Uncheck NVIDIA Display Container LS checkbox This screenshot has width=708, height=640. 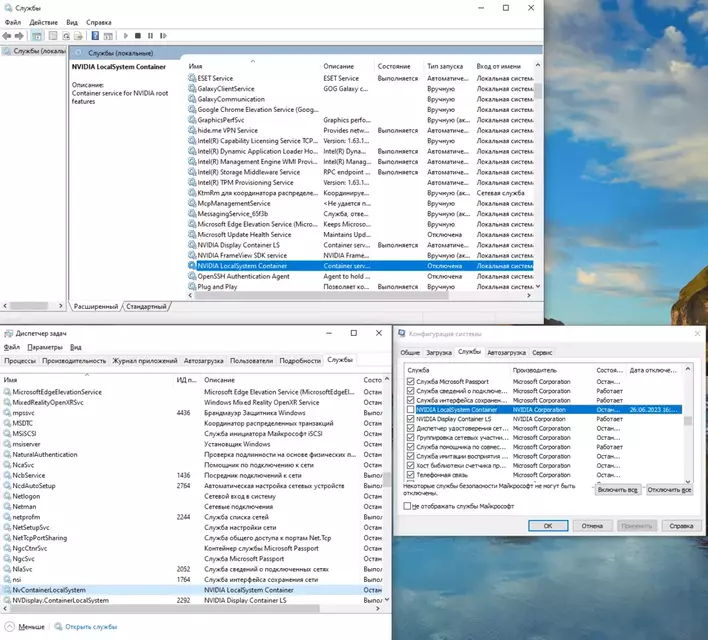tap(410, 419)
